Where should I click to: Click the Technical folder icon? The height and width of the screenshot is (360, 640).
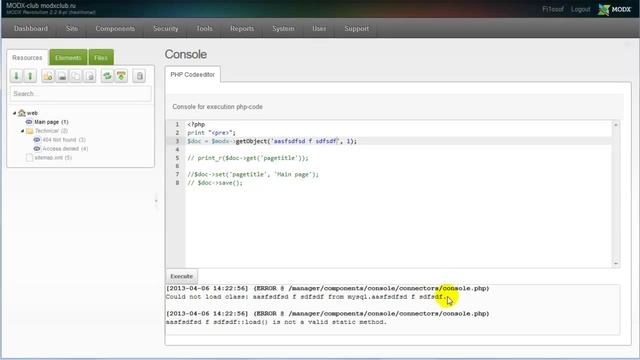tap(29, 131)
